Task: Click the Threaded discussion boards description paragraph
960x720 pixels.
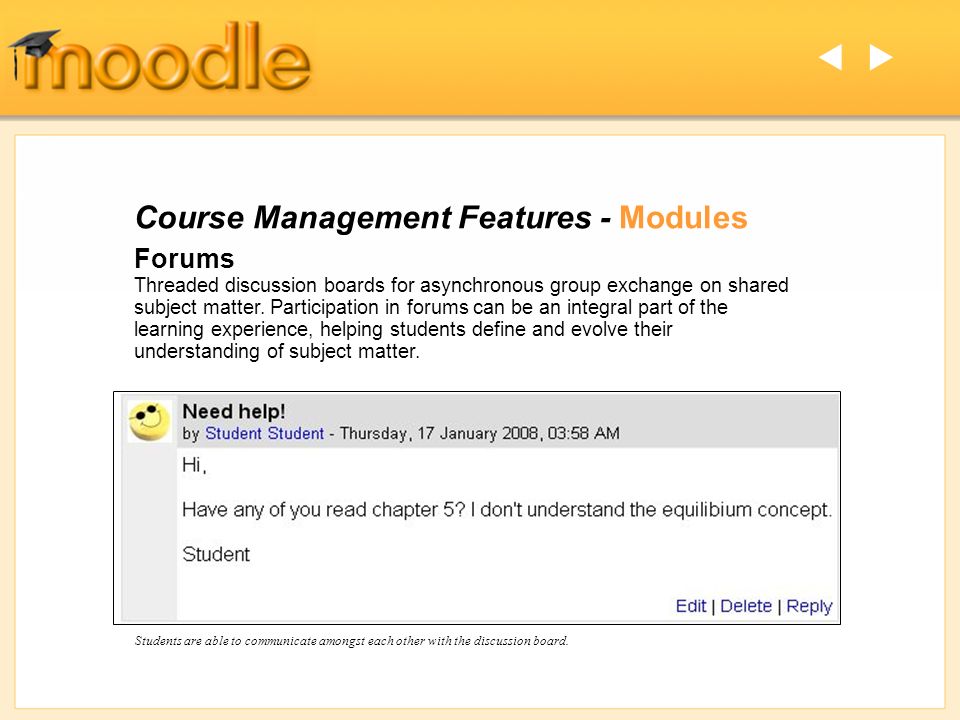Action: [x=461, y=318]
